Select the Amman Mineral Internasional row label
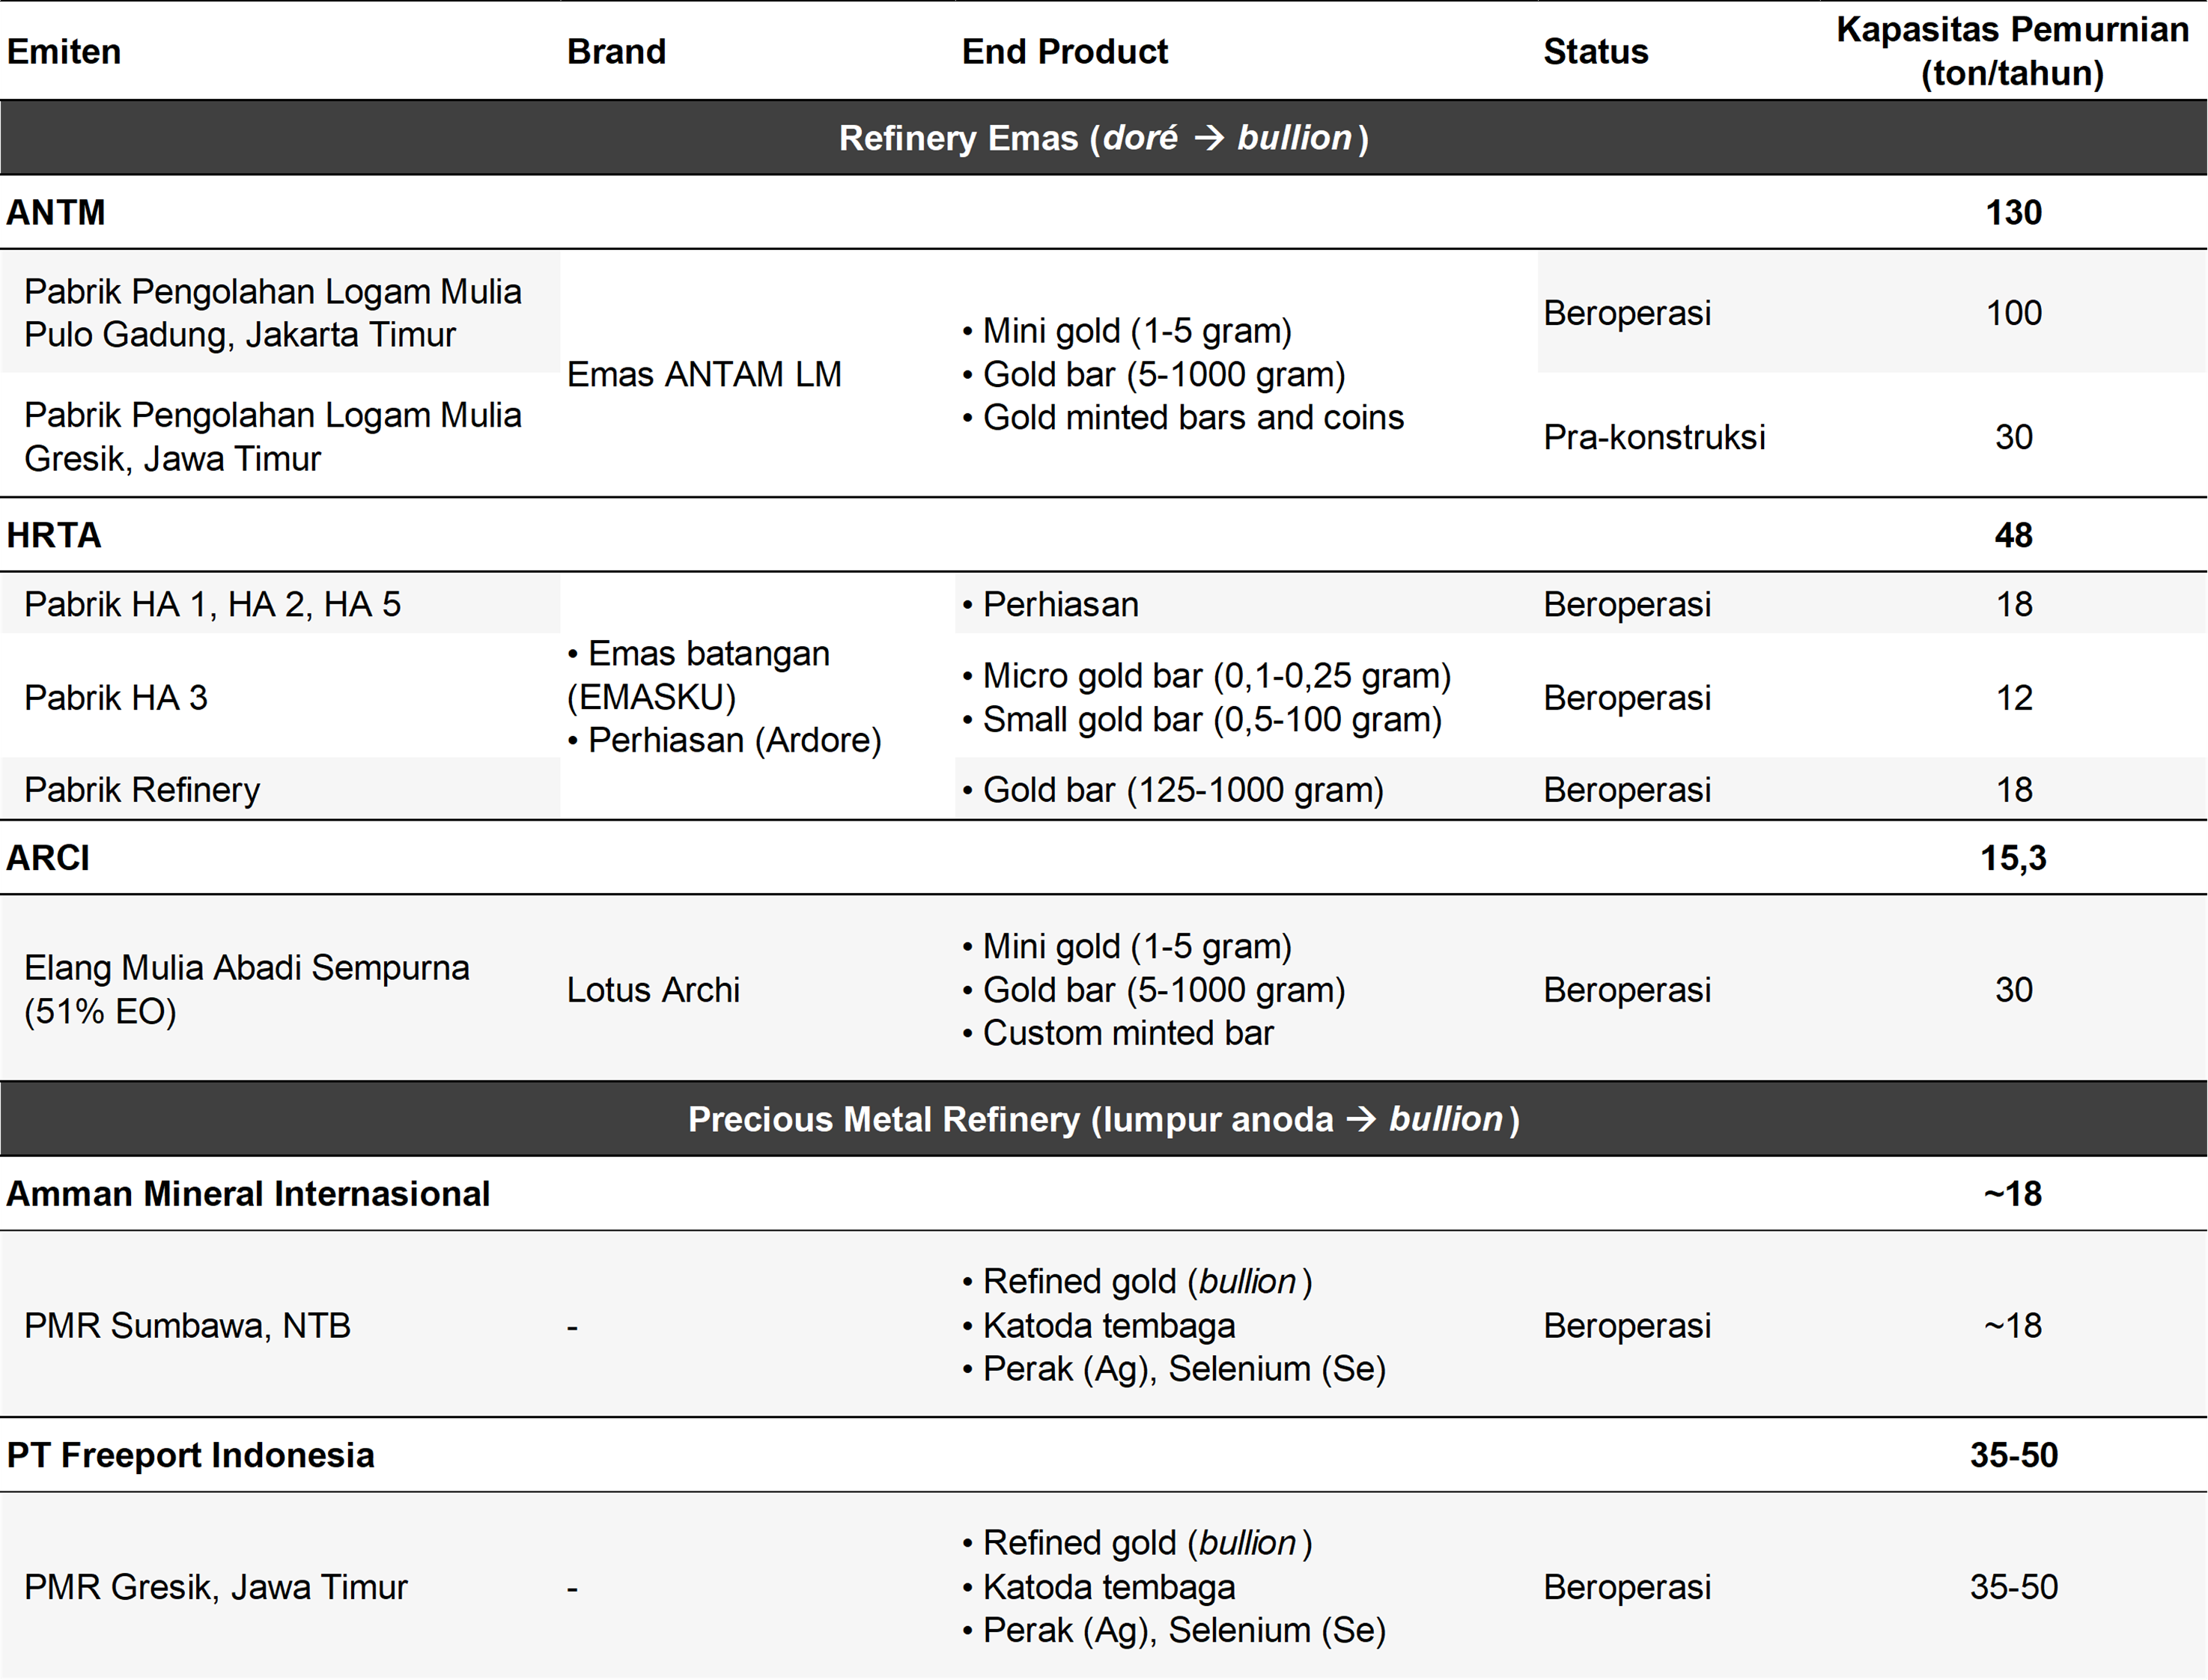This screenshot has height=1680, width=2208. (248, 1194)
